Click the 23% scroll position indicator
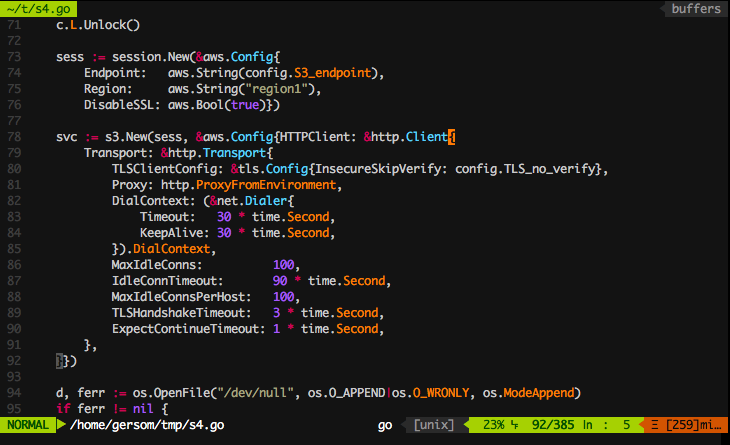Image resolution: width=730 pixels, height=445 pixels. [x=493, y=425]
